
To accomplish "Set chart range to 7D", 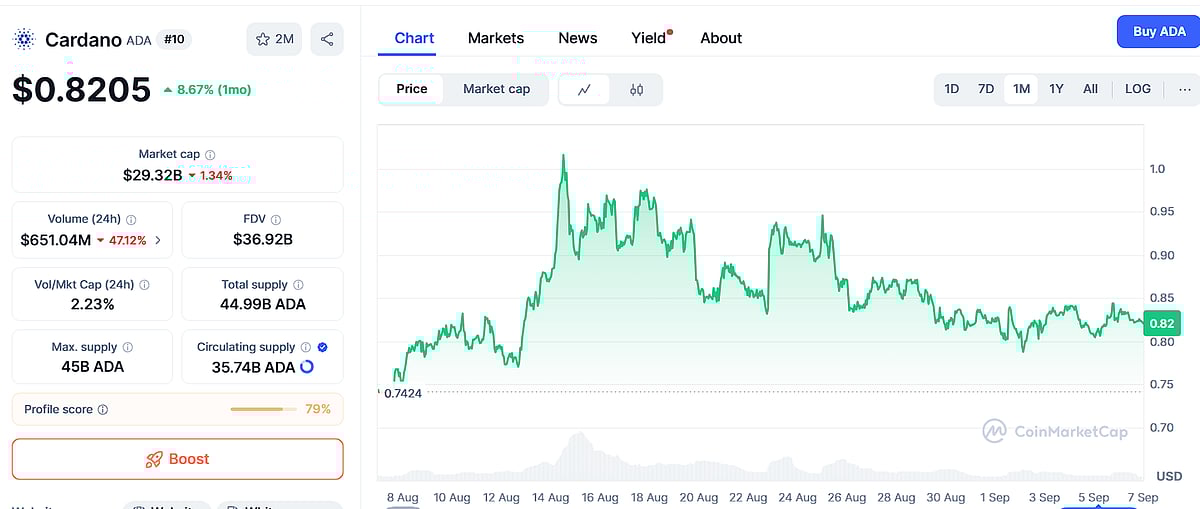I will [986, 89].
